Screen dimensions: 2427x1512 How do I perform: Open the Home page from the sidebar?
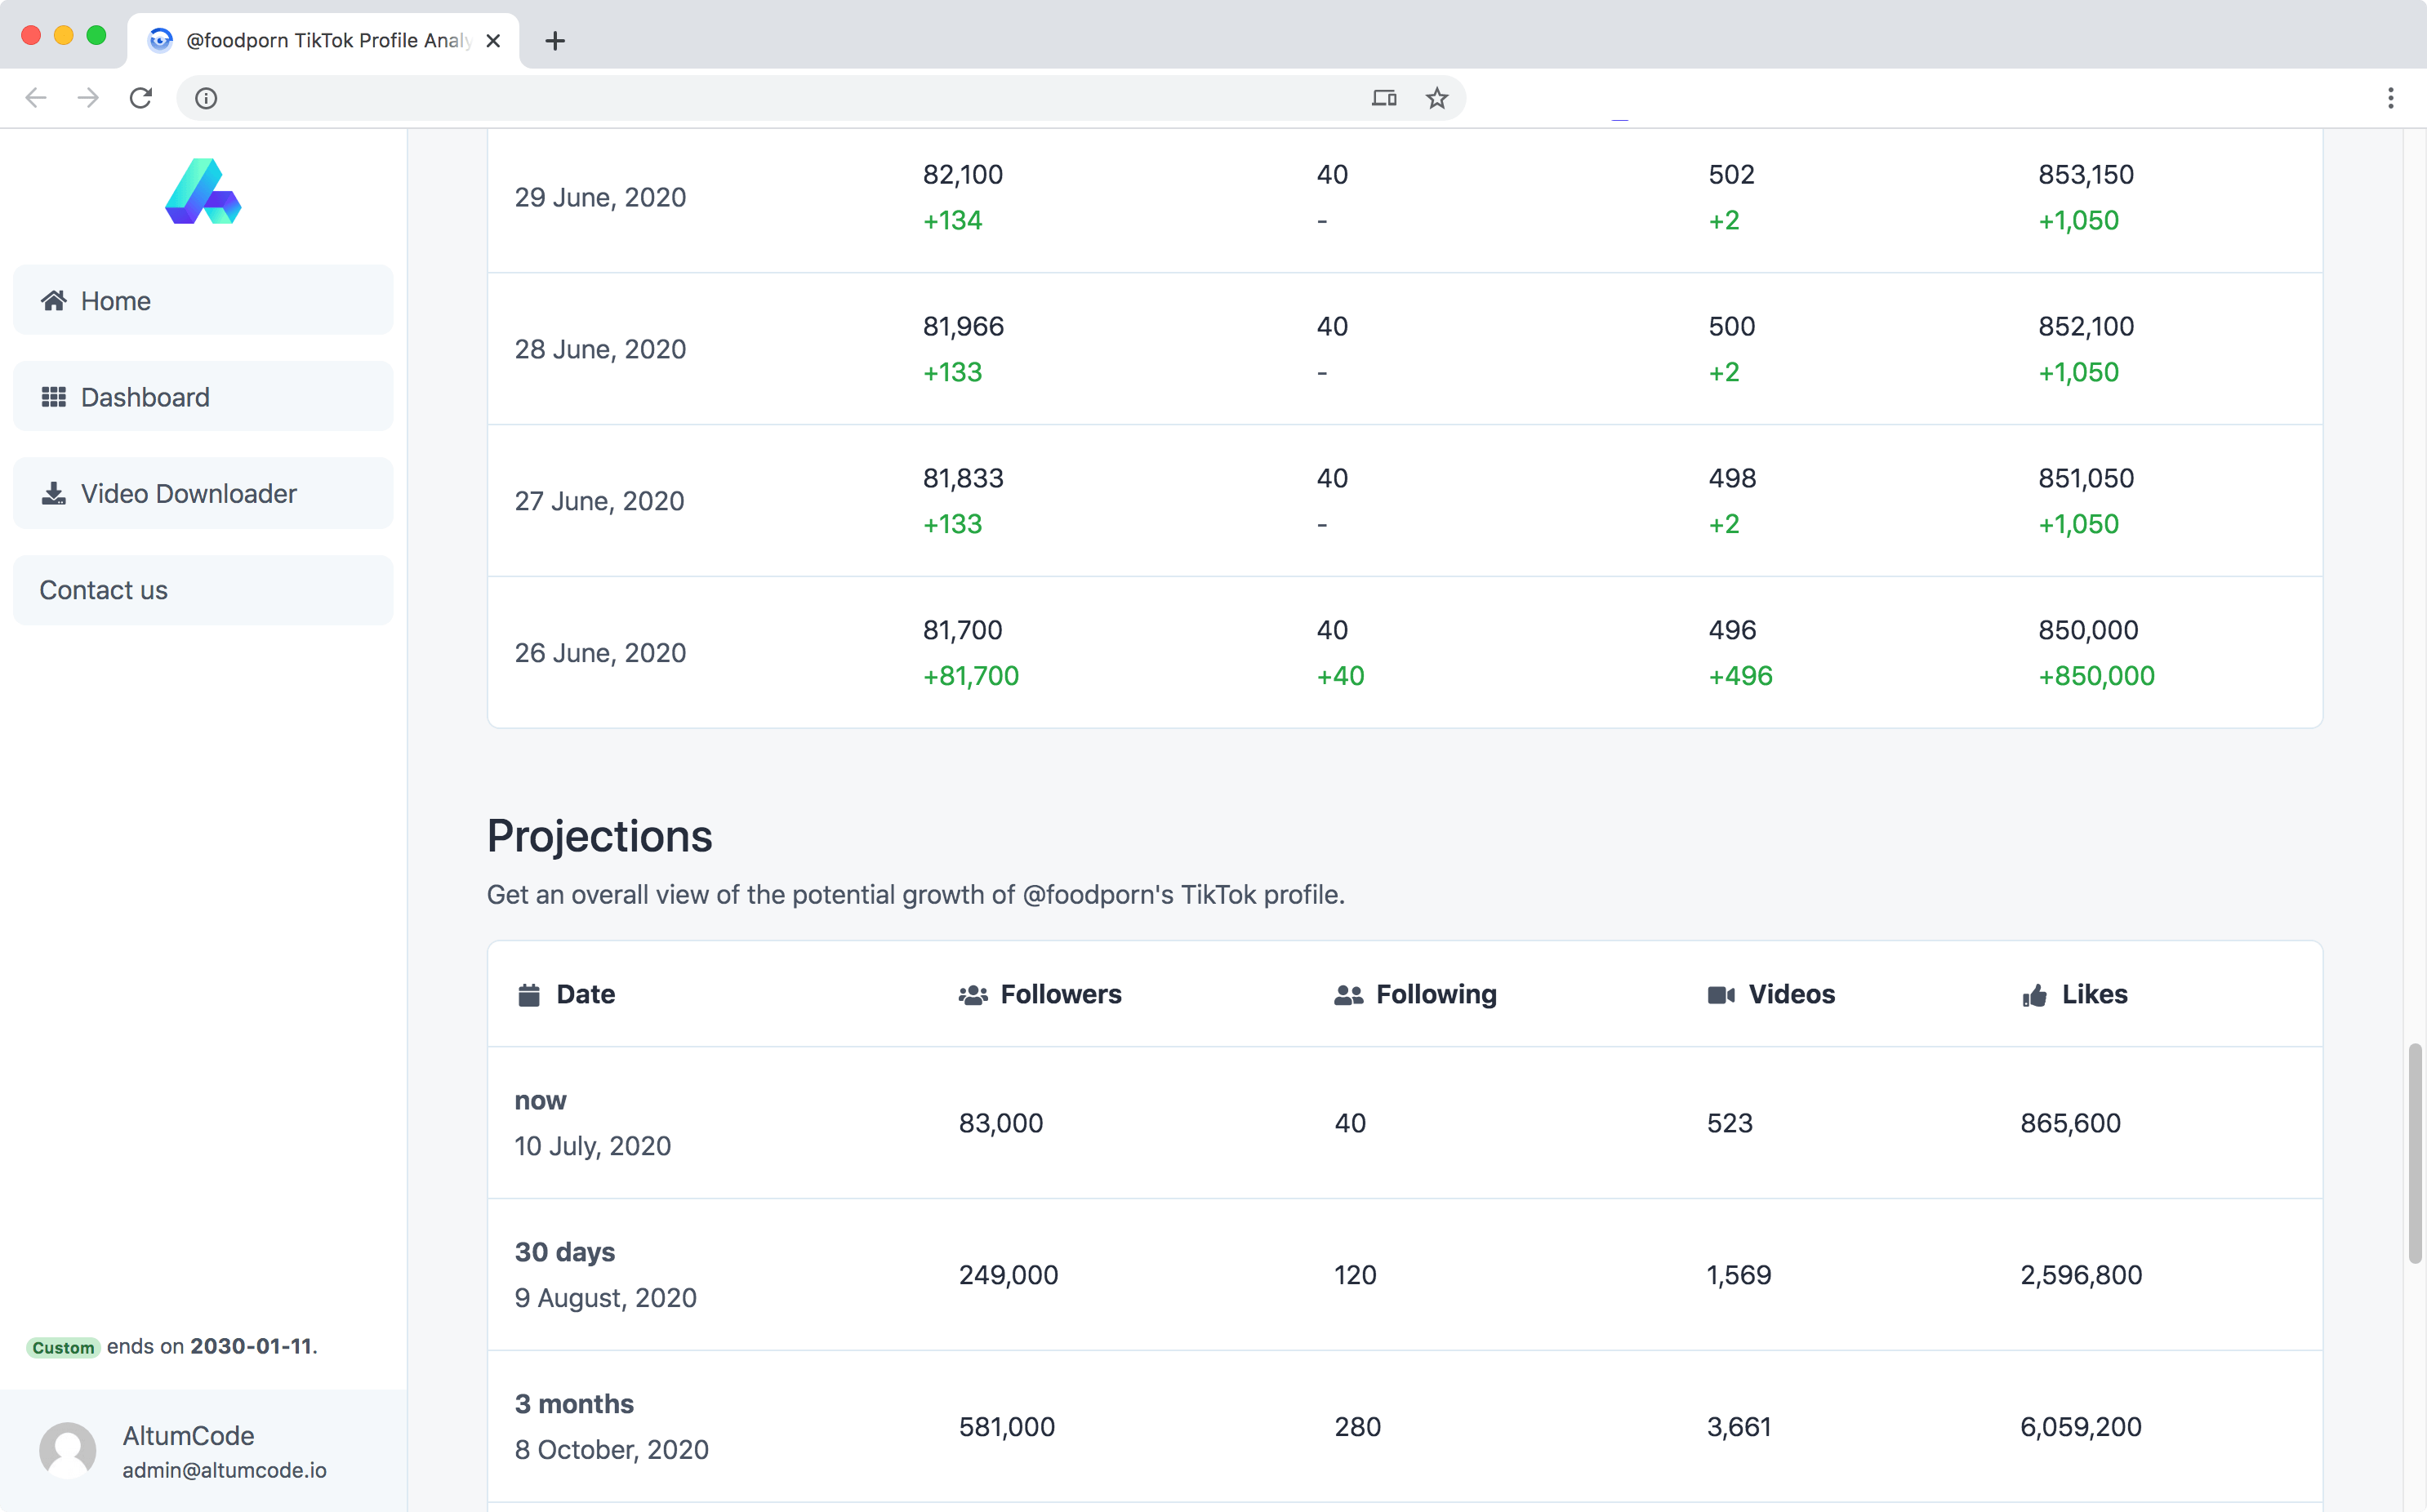203,300
